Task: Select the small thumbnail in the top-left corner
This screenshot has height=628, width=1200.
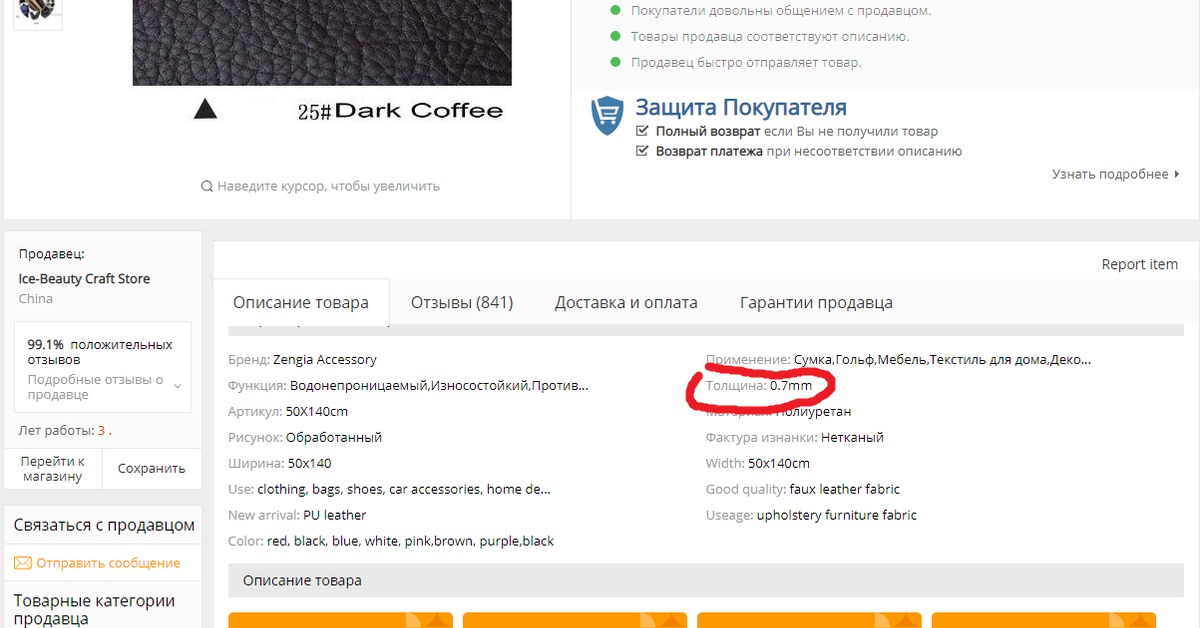Action: pyautogui.click(x=37, y=14)
